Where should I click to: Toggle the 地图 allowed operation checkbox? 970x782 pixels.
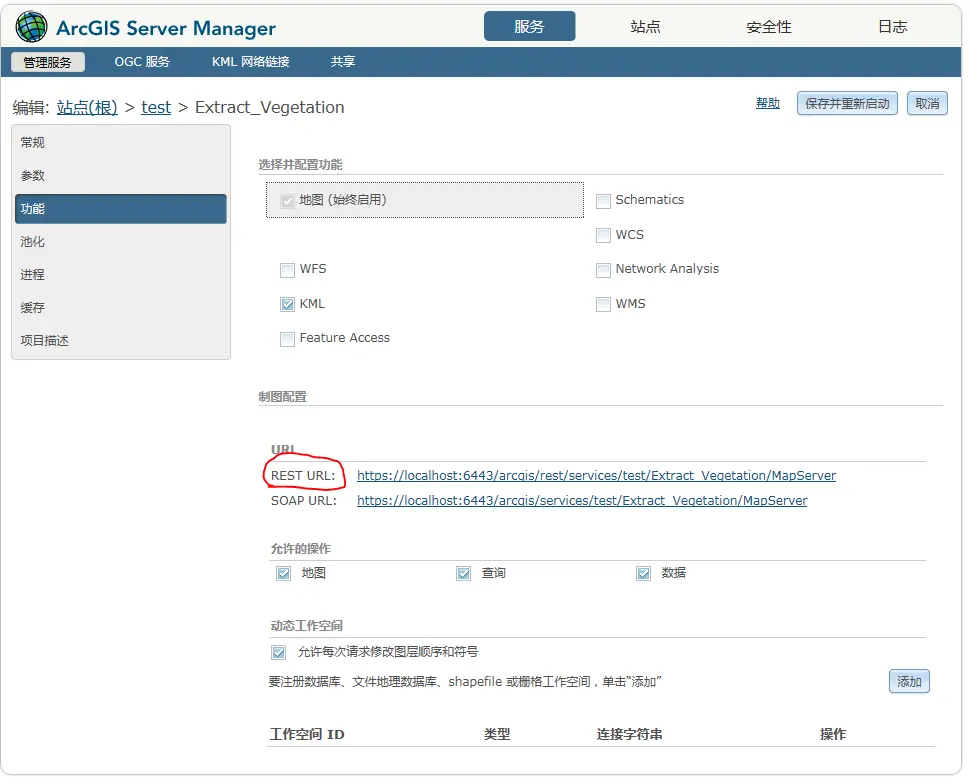coord(283,574)
